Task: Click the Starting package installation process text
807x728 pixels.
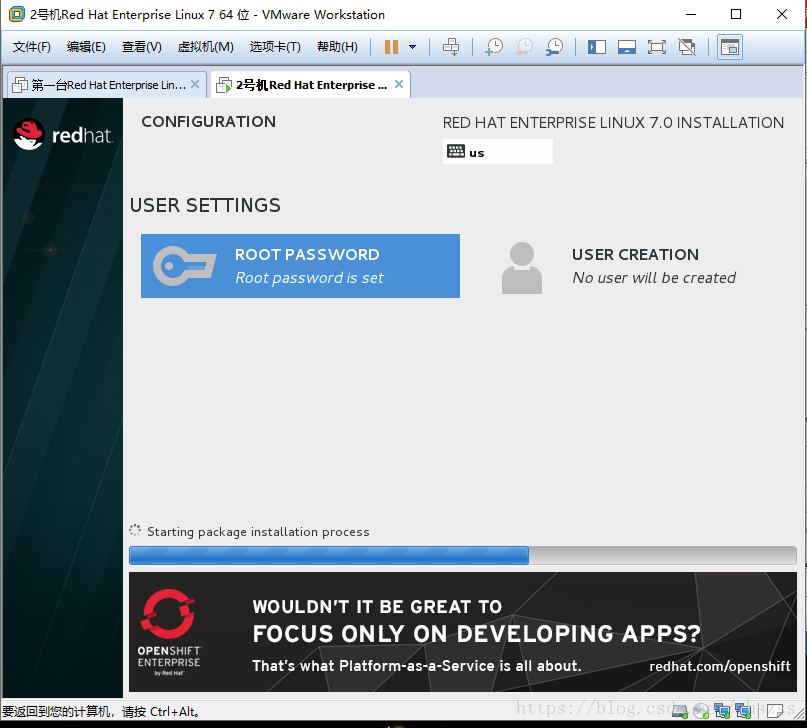Action: pyautogui.click(x=258, y=531)
